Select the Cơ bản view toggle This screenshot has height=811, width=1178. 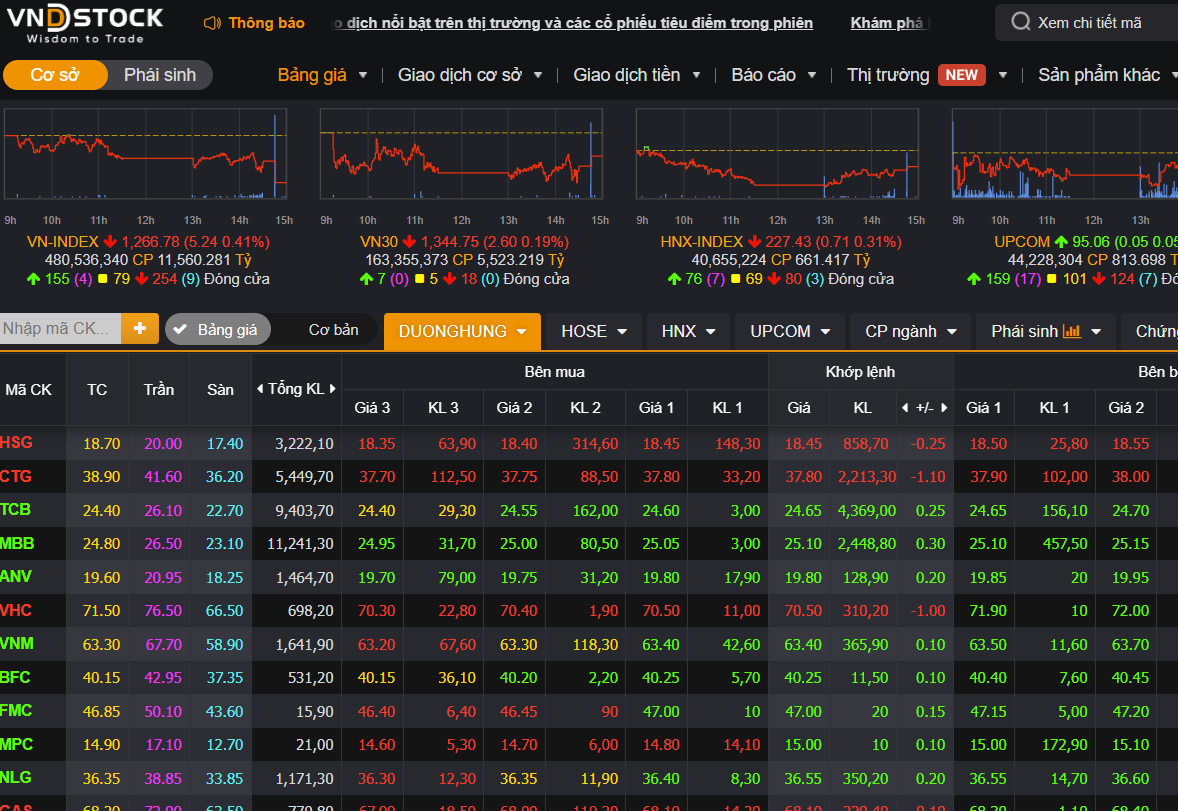(333, 329)
